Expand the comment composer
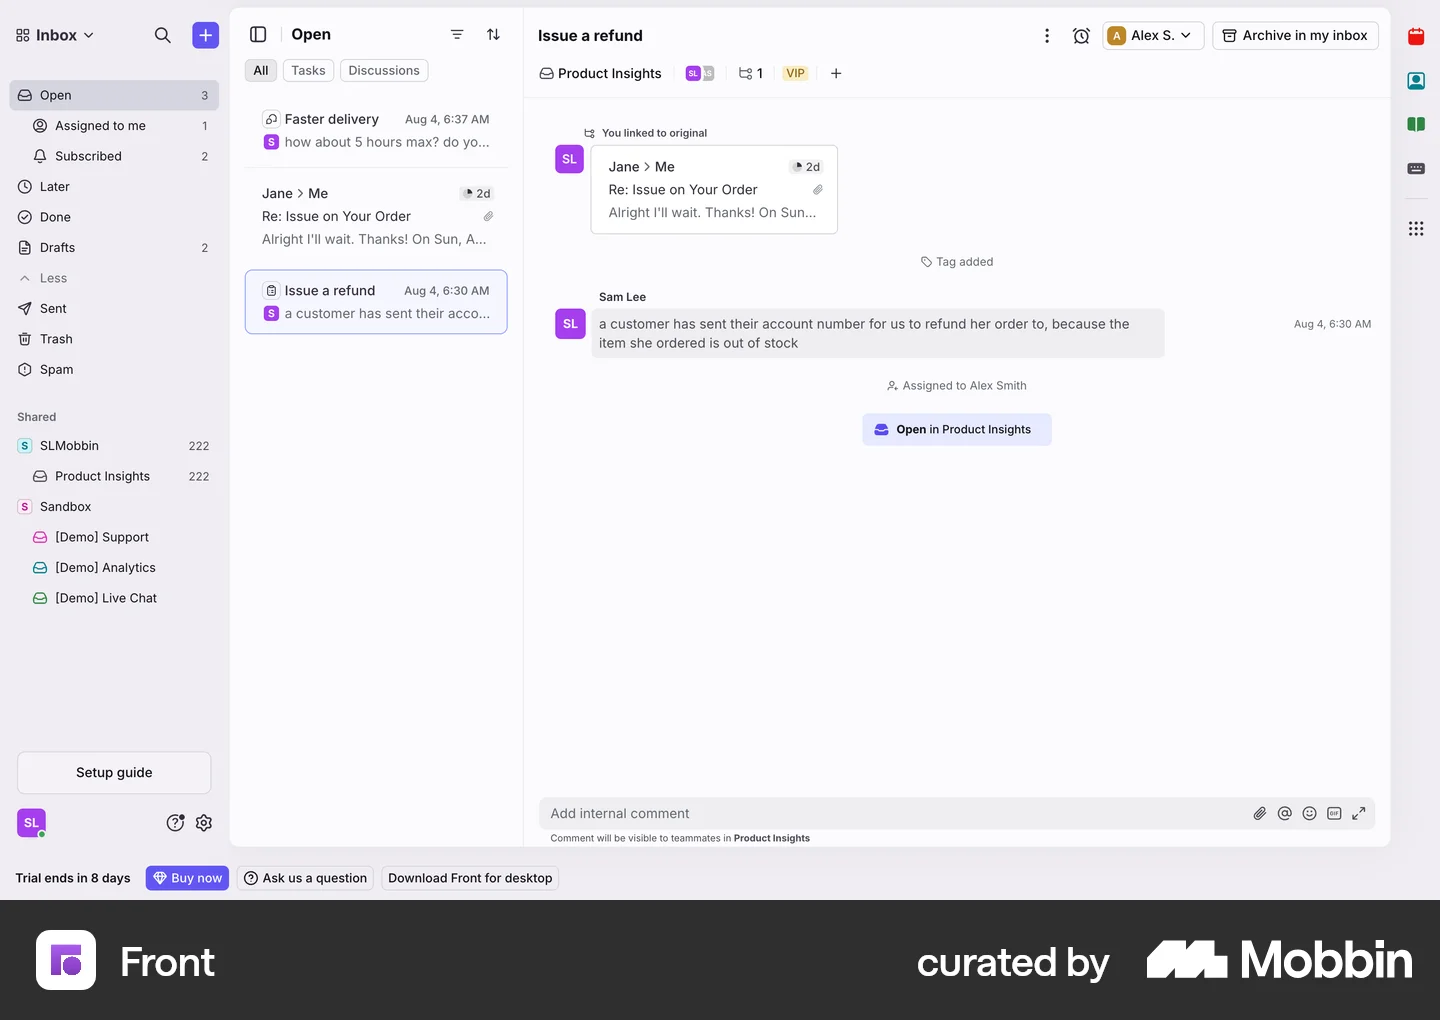Viewport: 1440px width, 1020px height. [x=1359, y=814]
